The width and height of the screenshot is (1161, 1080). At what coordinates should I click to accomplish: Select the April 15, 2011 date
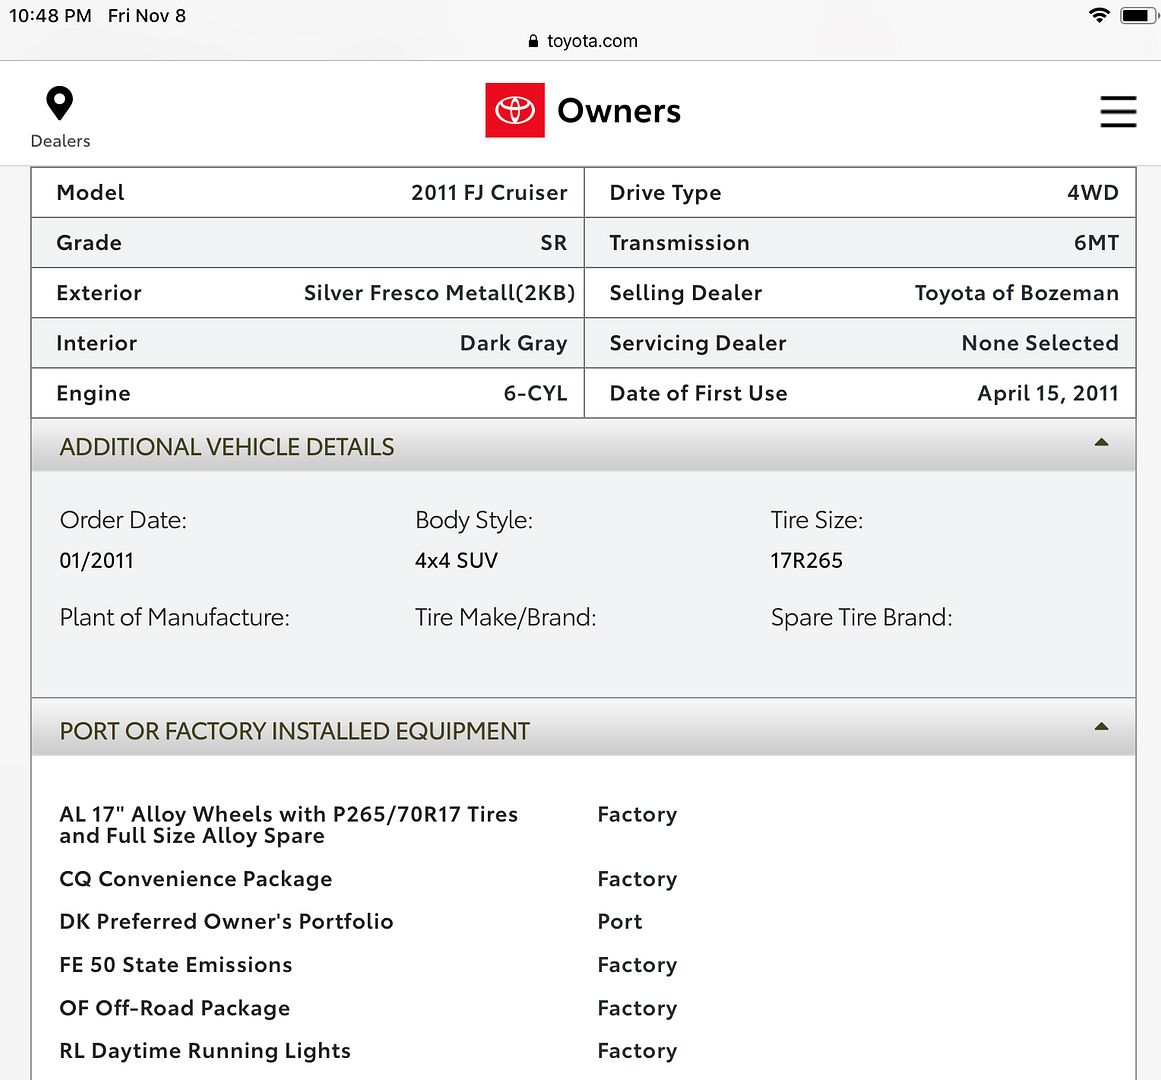(x=1048, y=393)
